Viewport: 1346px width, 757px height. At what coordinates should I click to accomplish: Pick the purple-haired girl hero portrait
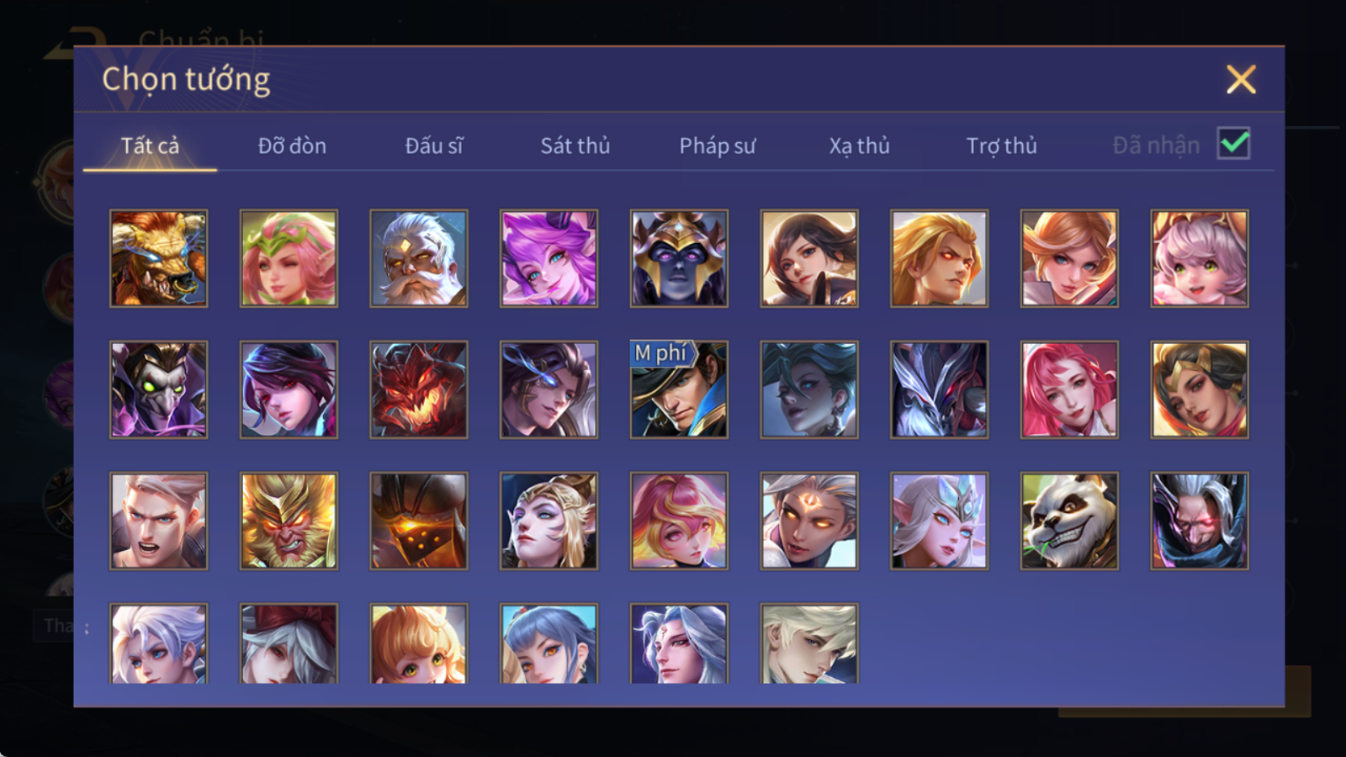[x=549, y=258]
